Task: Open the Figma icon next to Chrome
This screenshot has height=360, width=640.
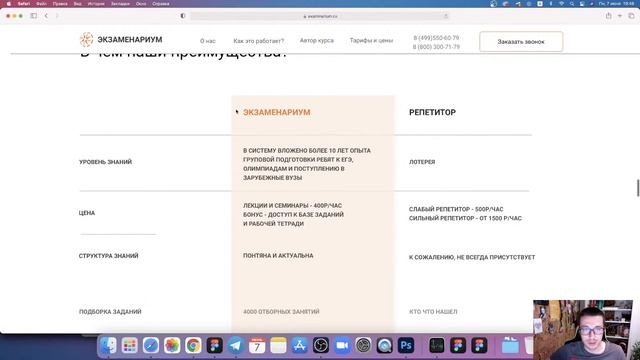Action: pyautogui.click(x=214, y=345)
